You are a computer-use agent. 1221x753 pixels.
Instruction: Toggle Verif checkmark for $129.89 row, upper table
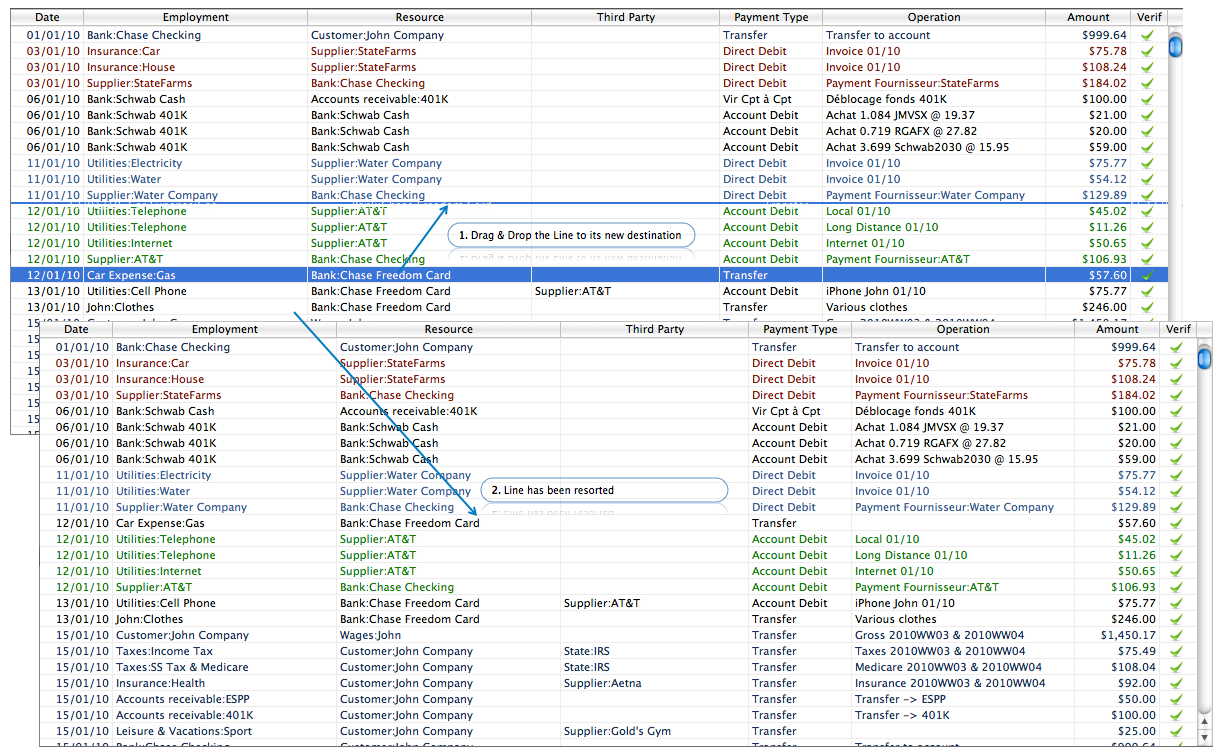coord(1147,195)
